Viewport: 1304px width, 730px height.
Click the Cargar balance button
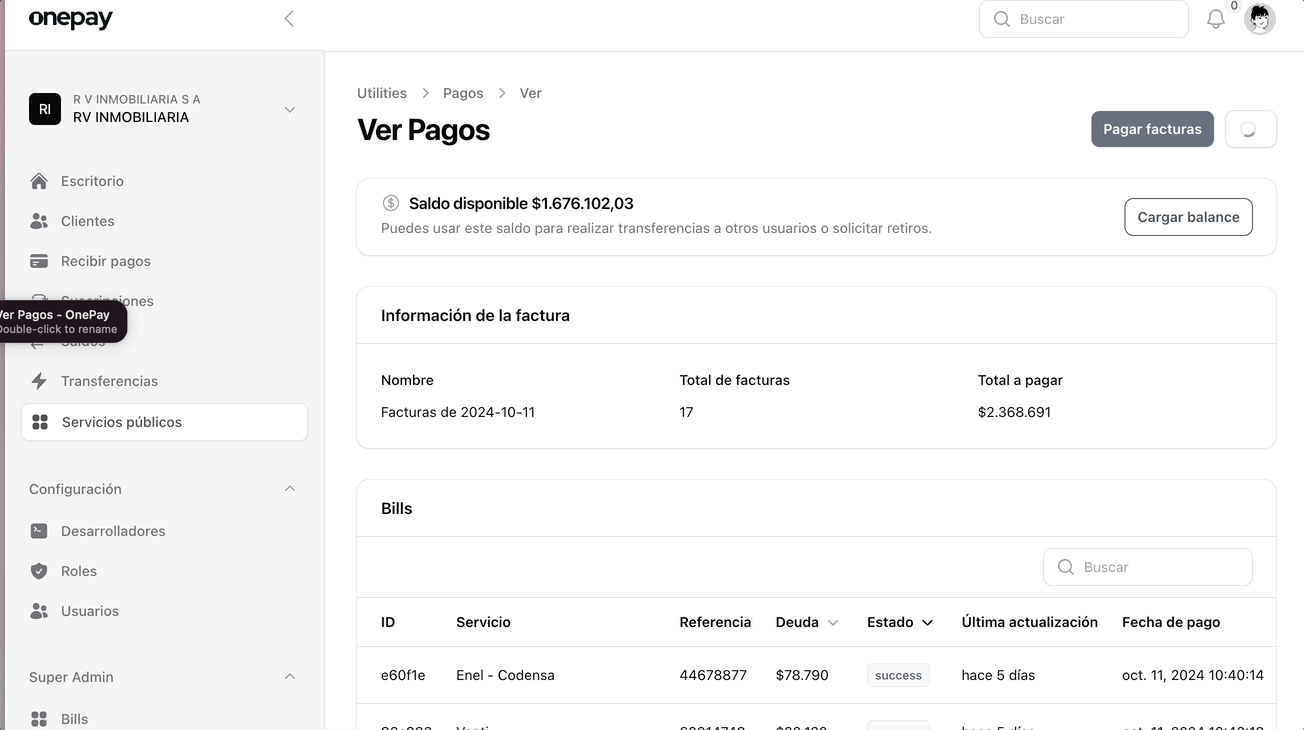(x=1188, y=217)
